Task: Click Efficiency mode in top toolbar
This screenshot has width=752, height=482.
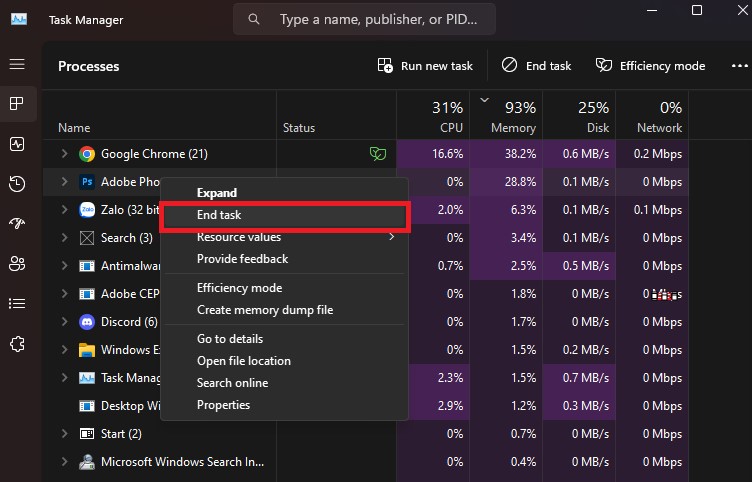Action: point(650,66)
